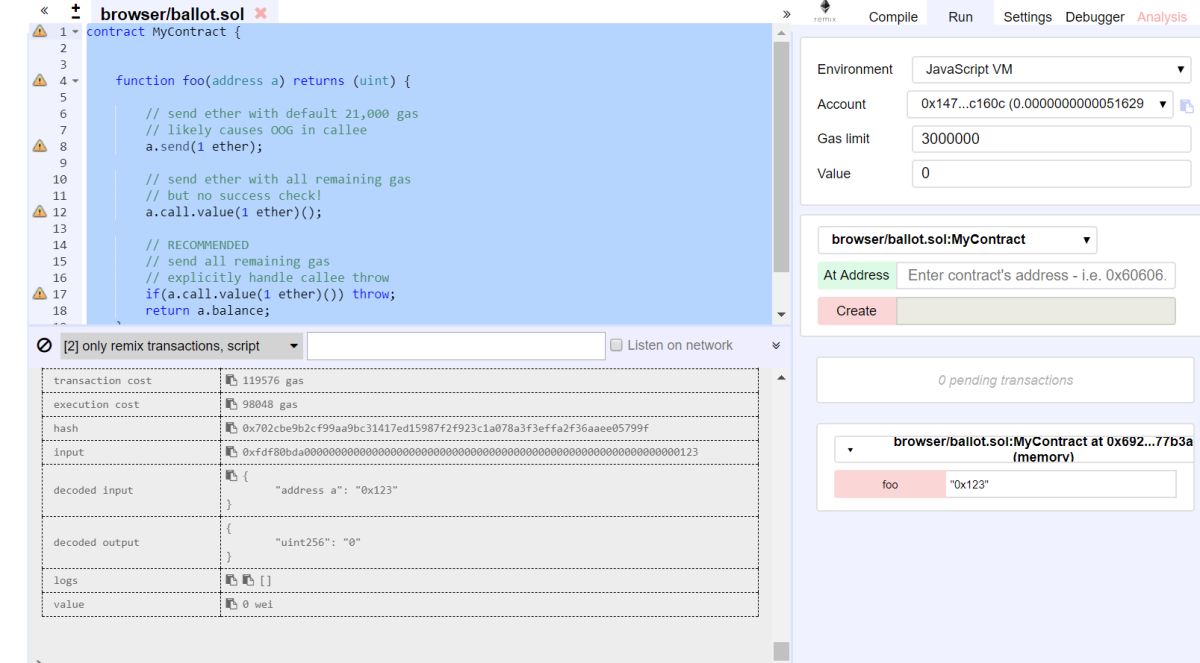Click the Value input field
1200x663 pixels.
[x=1051, y=173]
